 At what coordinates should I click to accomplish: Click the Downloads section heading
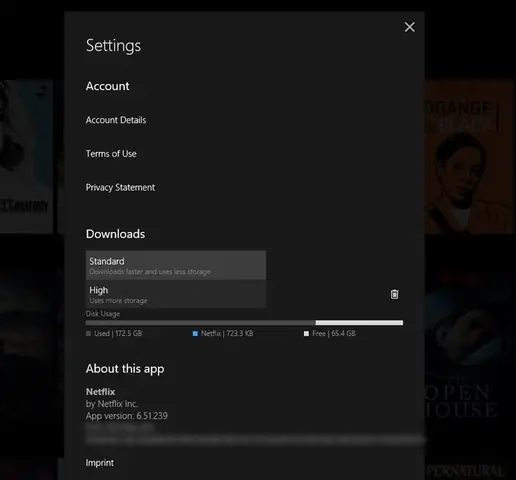(x=115, y=234)
